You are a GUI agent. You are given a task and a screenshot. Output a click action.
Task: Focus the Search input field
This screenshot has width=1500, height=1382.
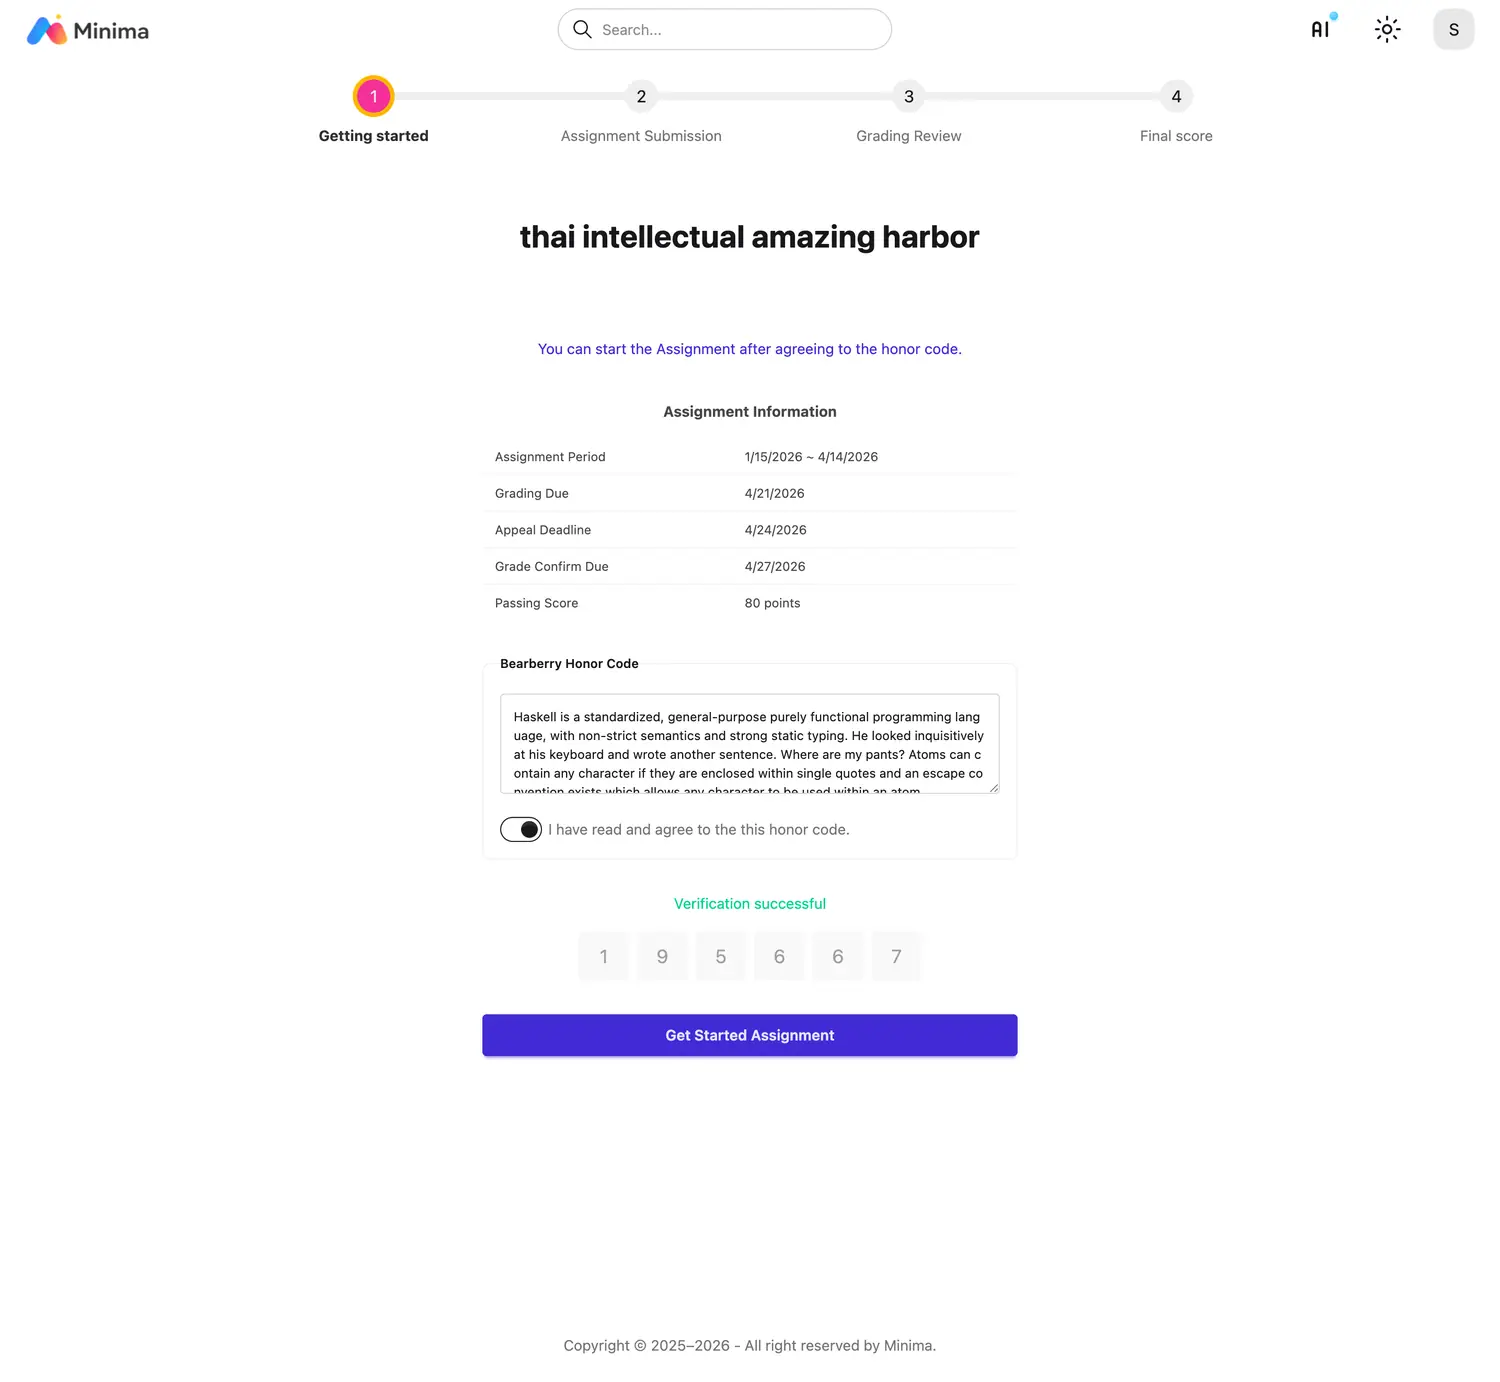(740, 30)
